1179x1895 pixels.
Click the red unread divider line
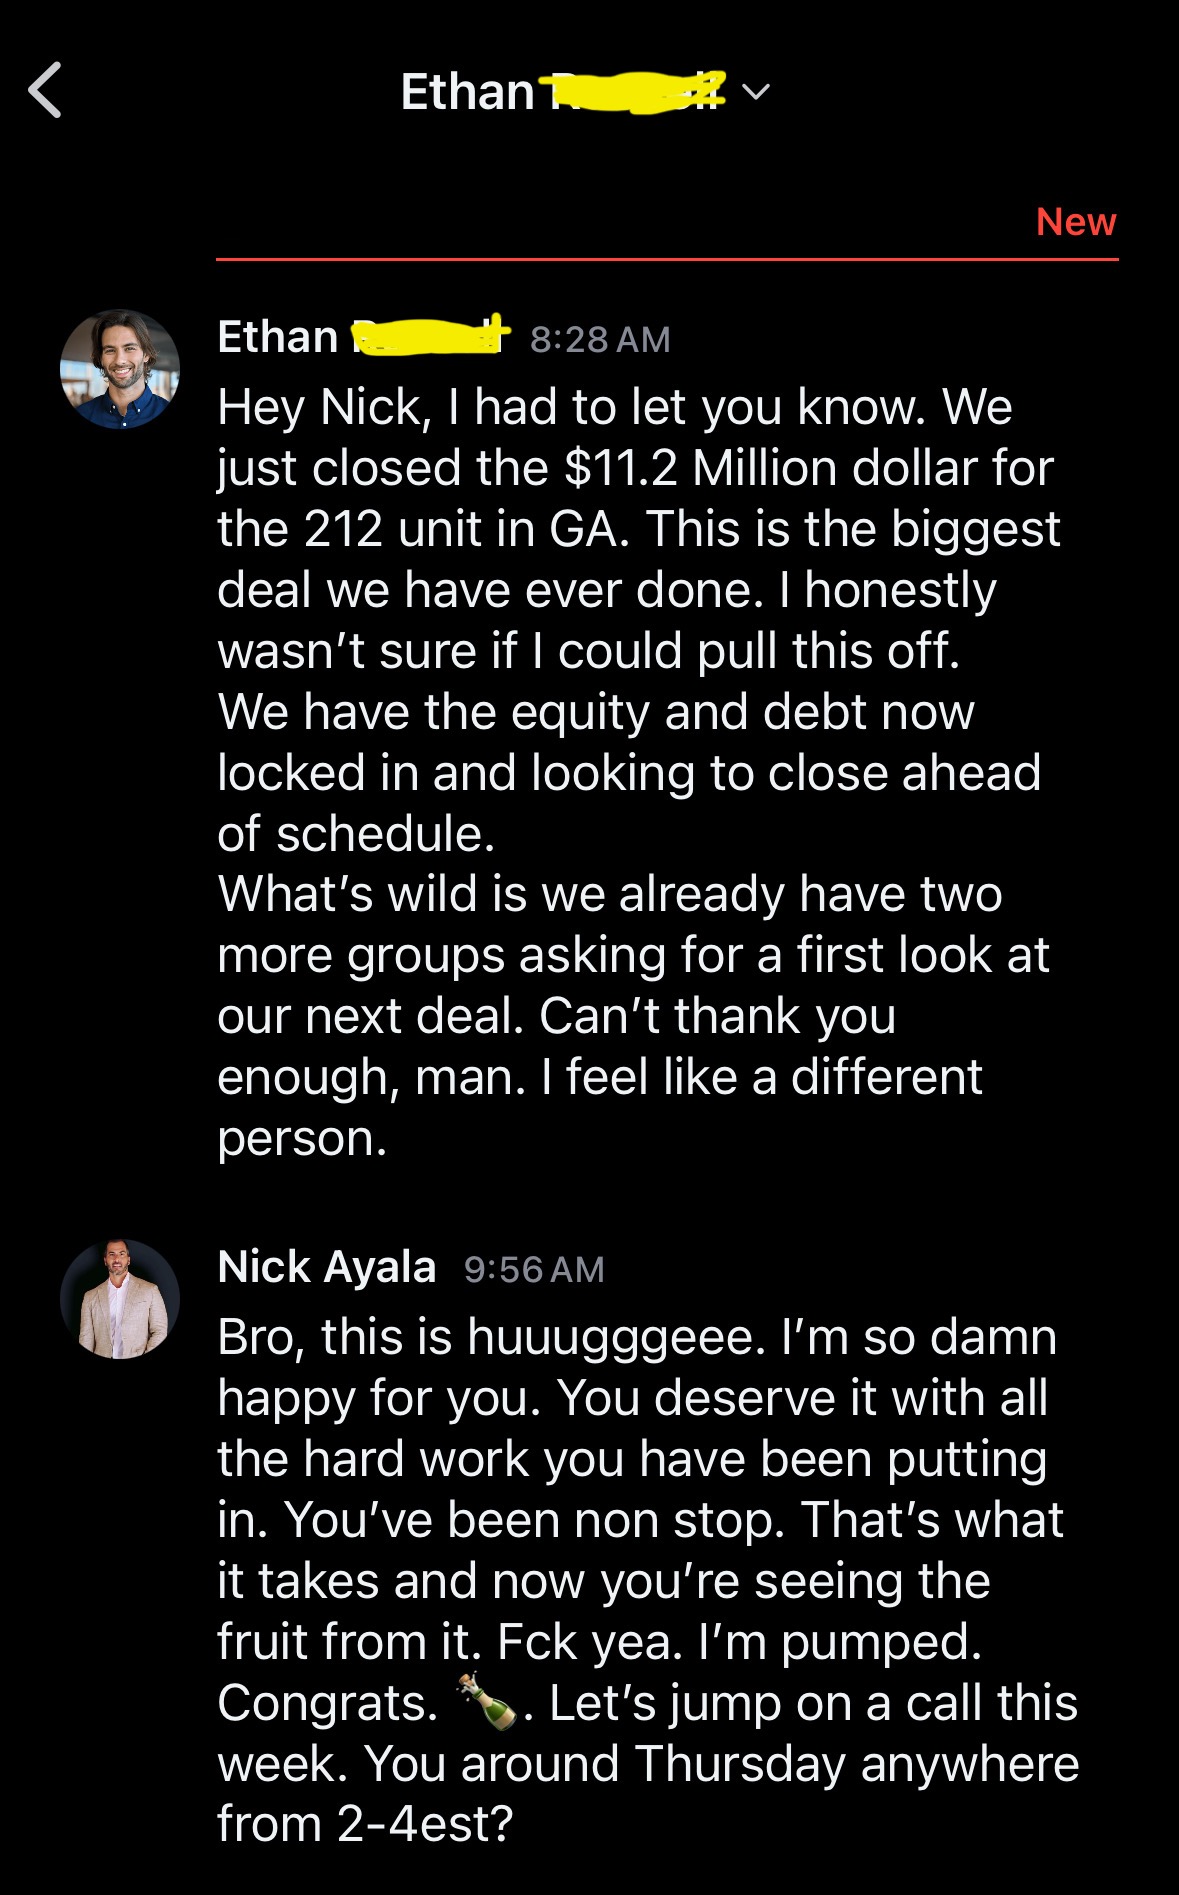(x=667, y=259)
